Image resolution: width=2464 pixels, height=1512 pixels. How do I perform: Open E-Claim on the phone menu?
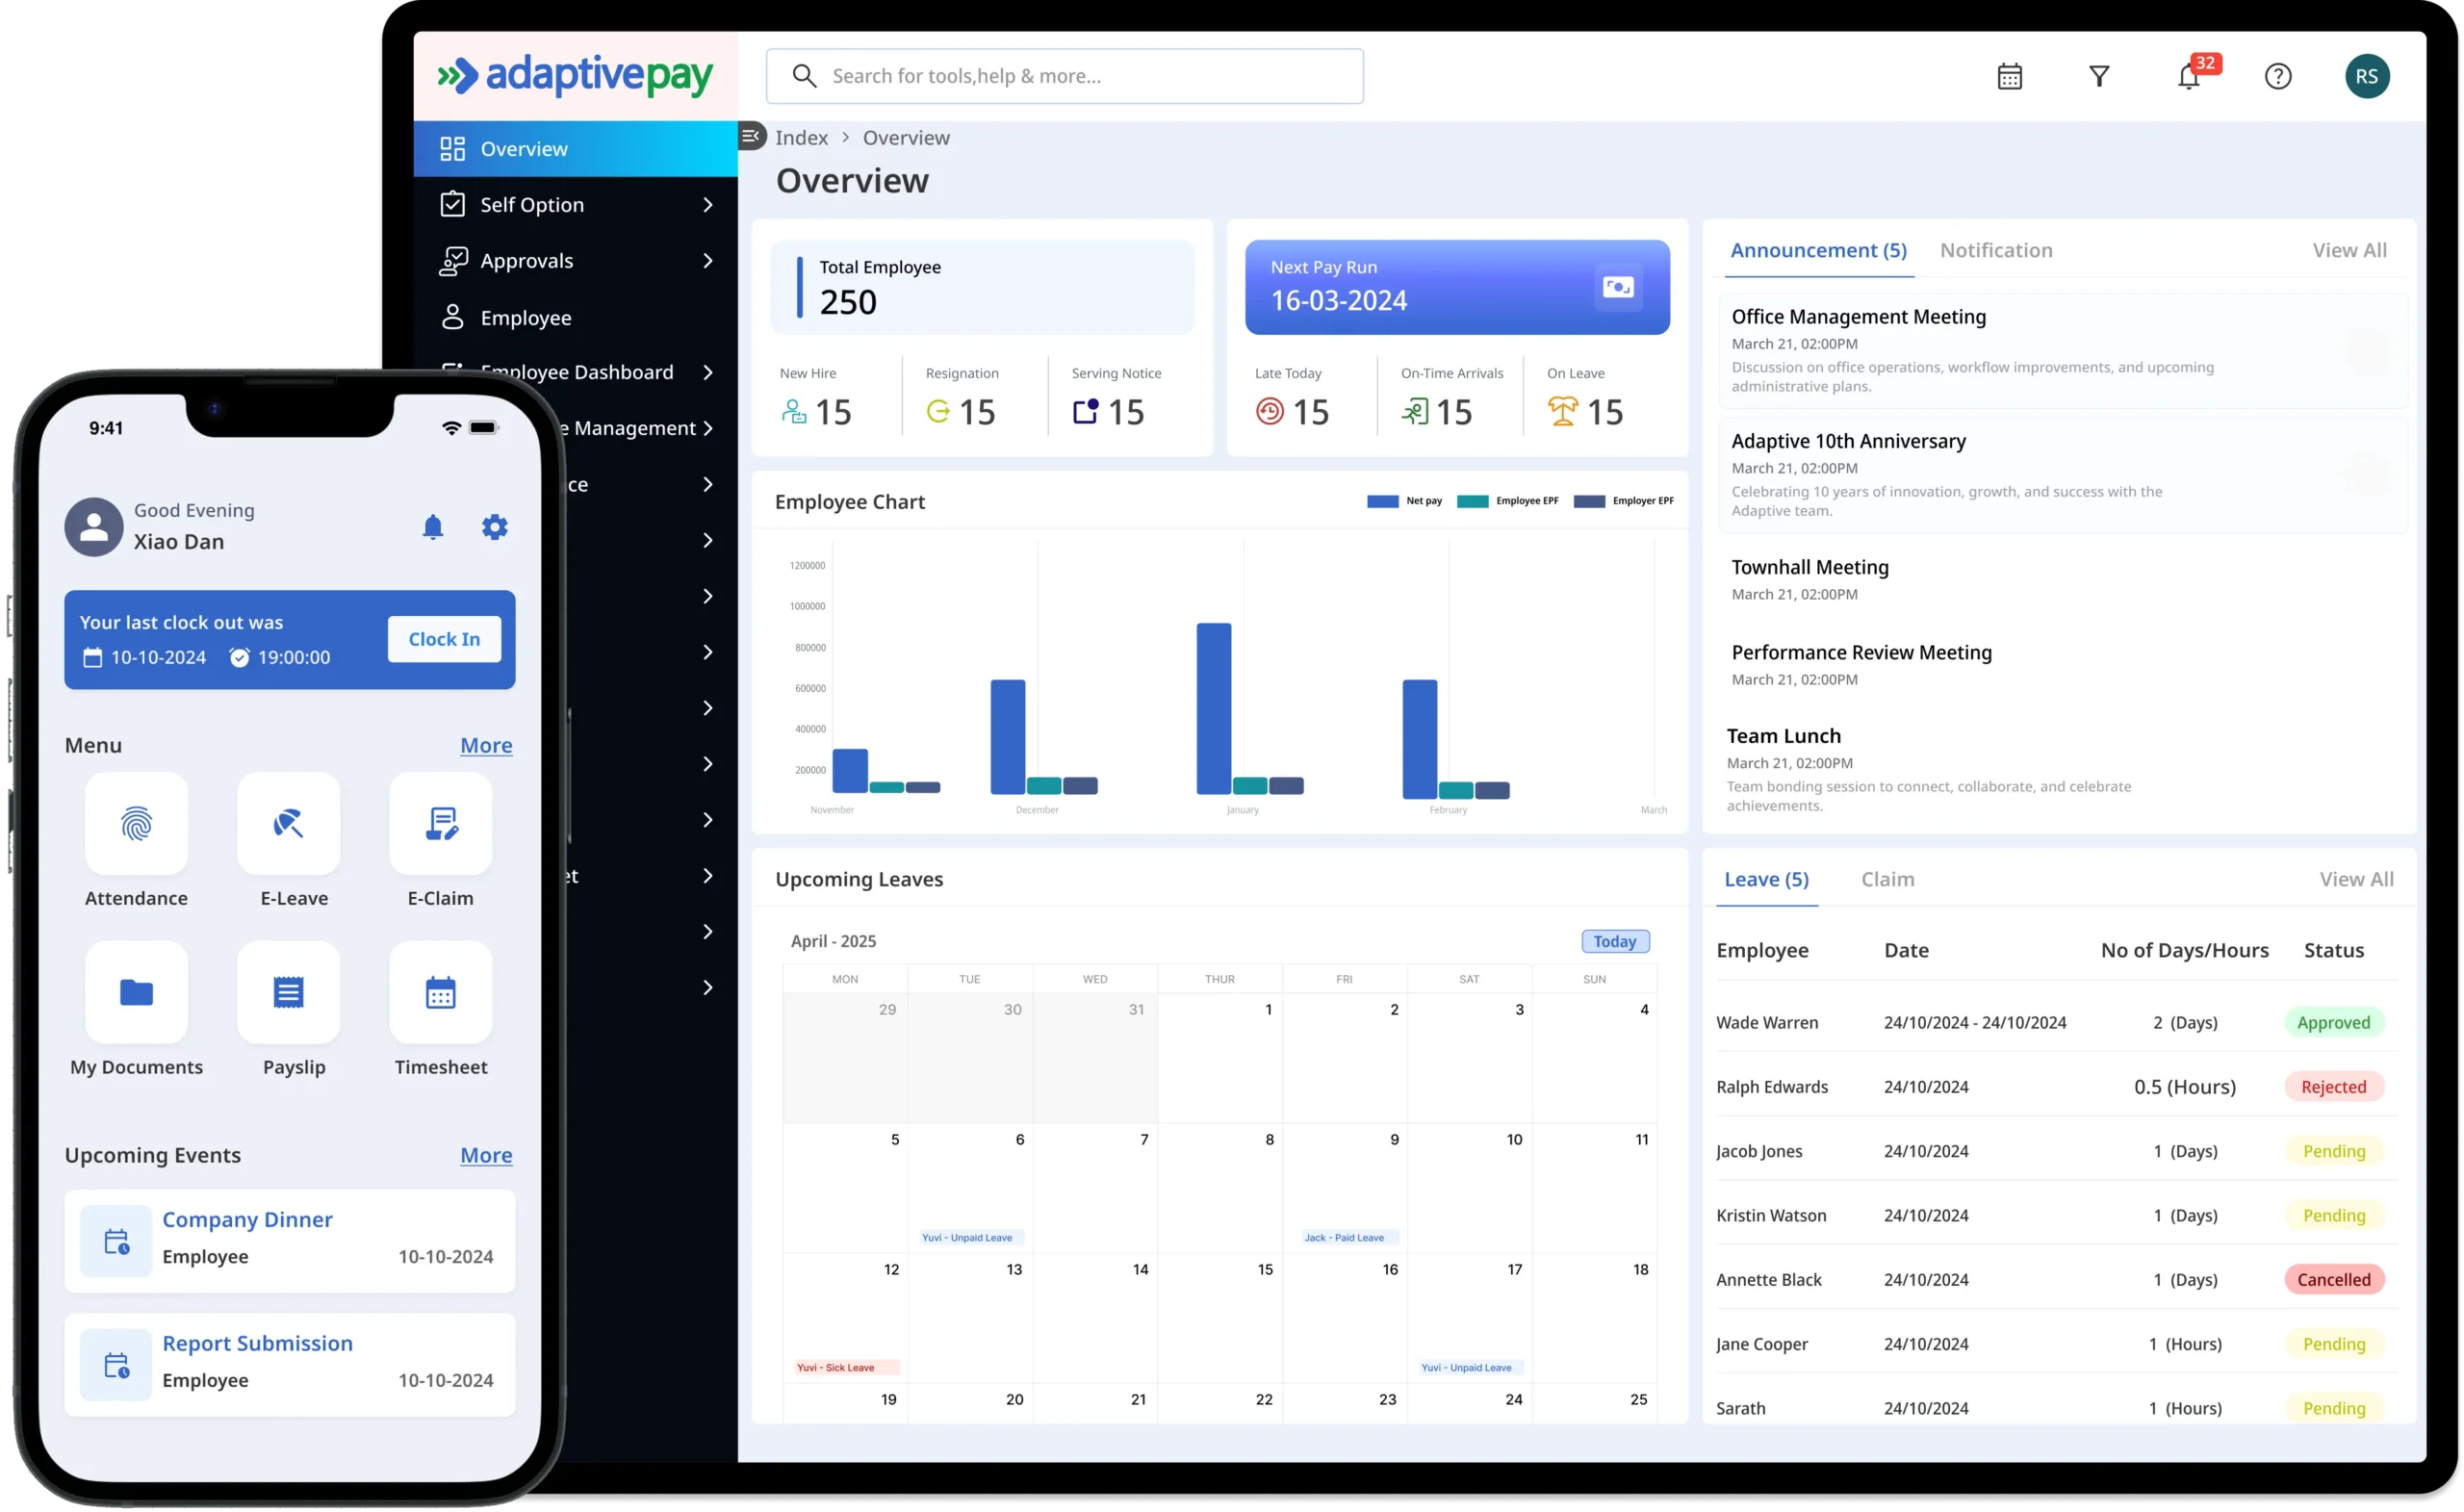[x=441, y=824]
